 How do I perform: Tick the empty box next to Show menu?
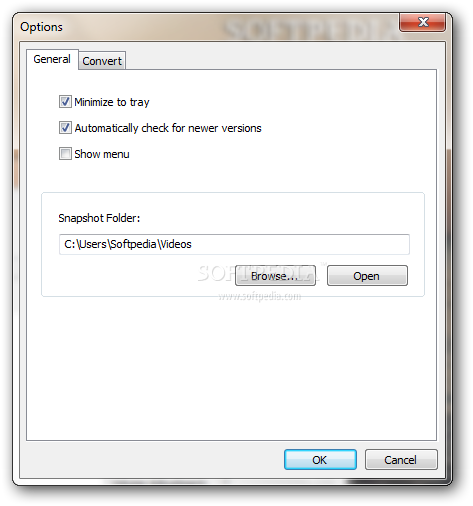pos(65,154)
